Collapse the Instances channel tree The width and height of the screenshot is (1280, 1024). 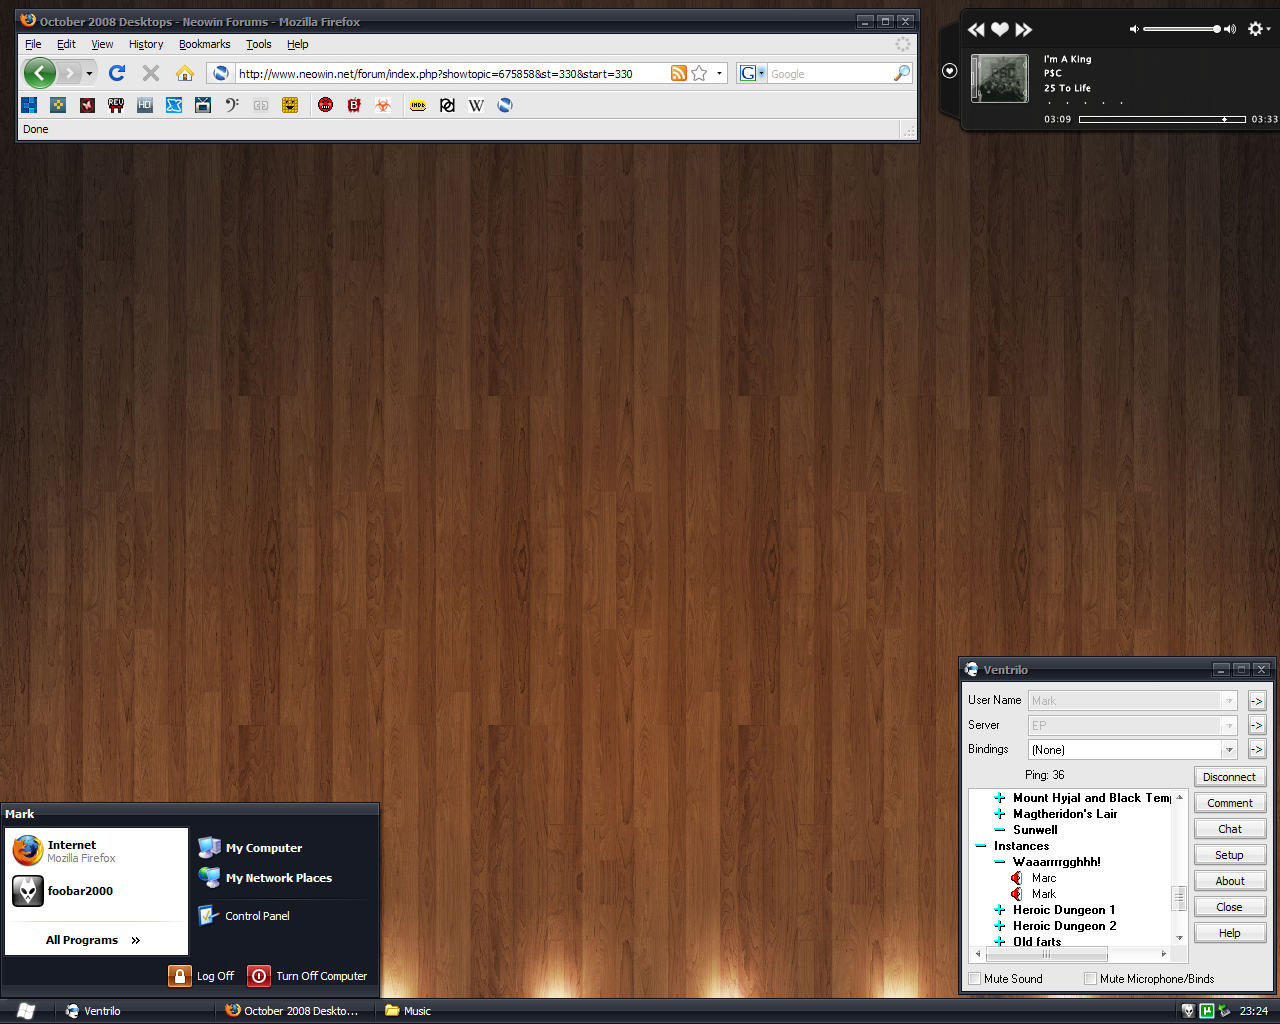pos(981,846)
